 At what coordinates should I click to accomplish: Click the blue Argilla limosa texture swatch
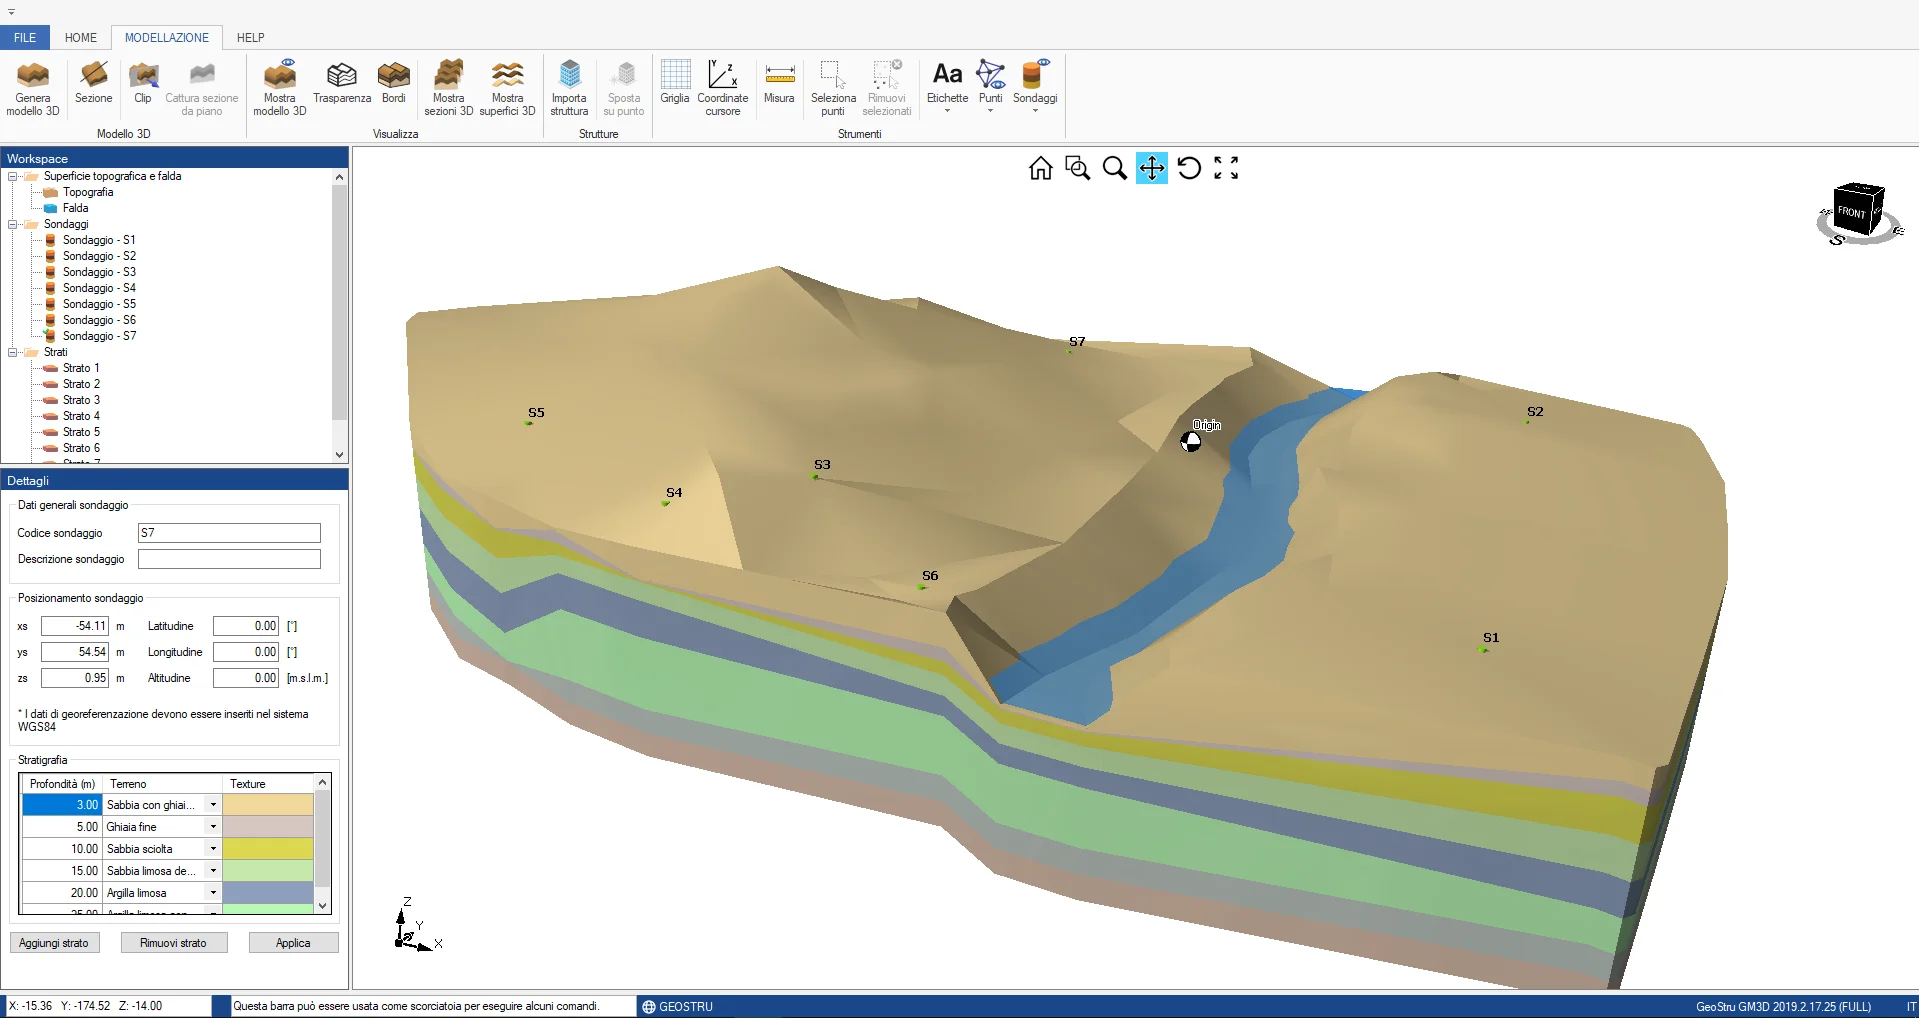tap(268, 893)
